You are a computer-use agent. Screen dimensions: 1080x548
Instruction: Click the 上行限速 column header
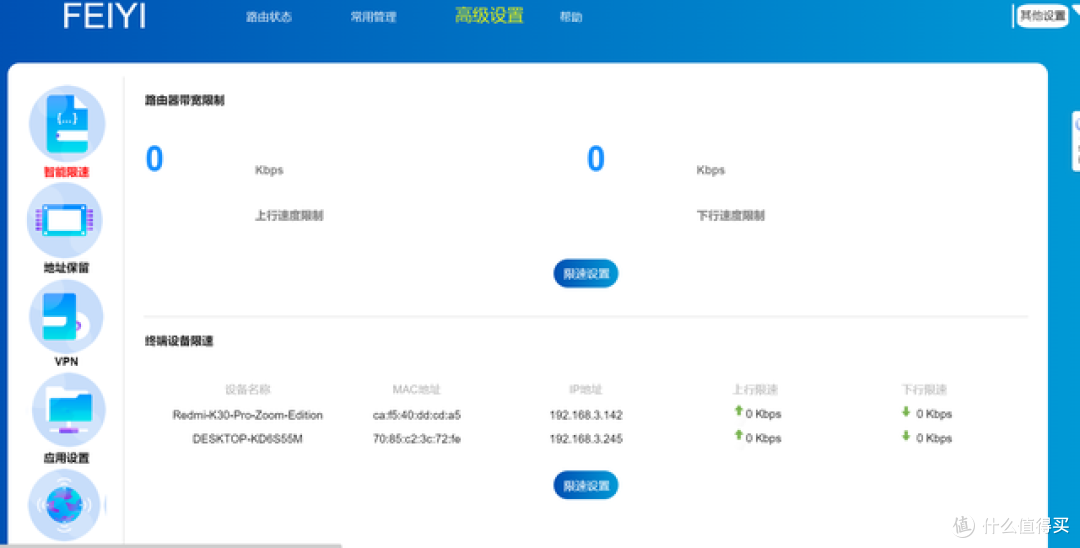756,390
